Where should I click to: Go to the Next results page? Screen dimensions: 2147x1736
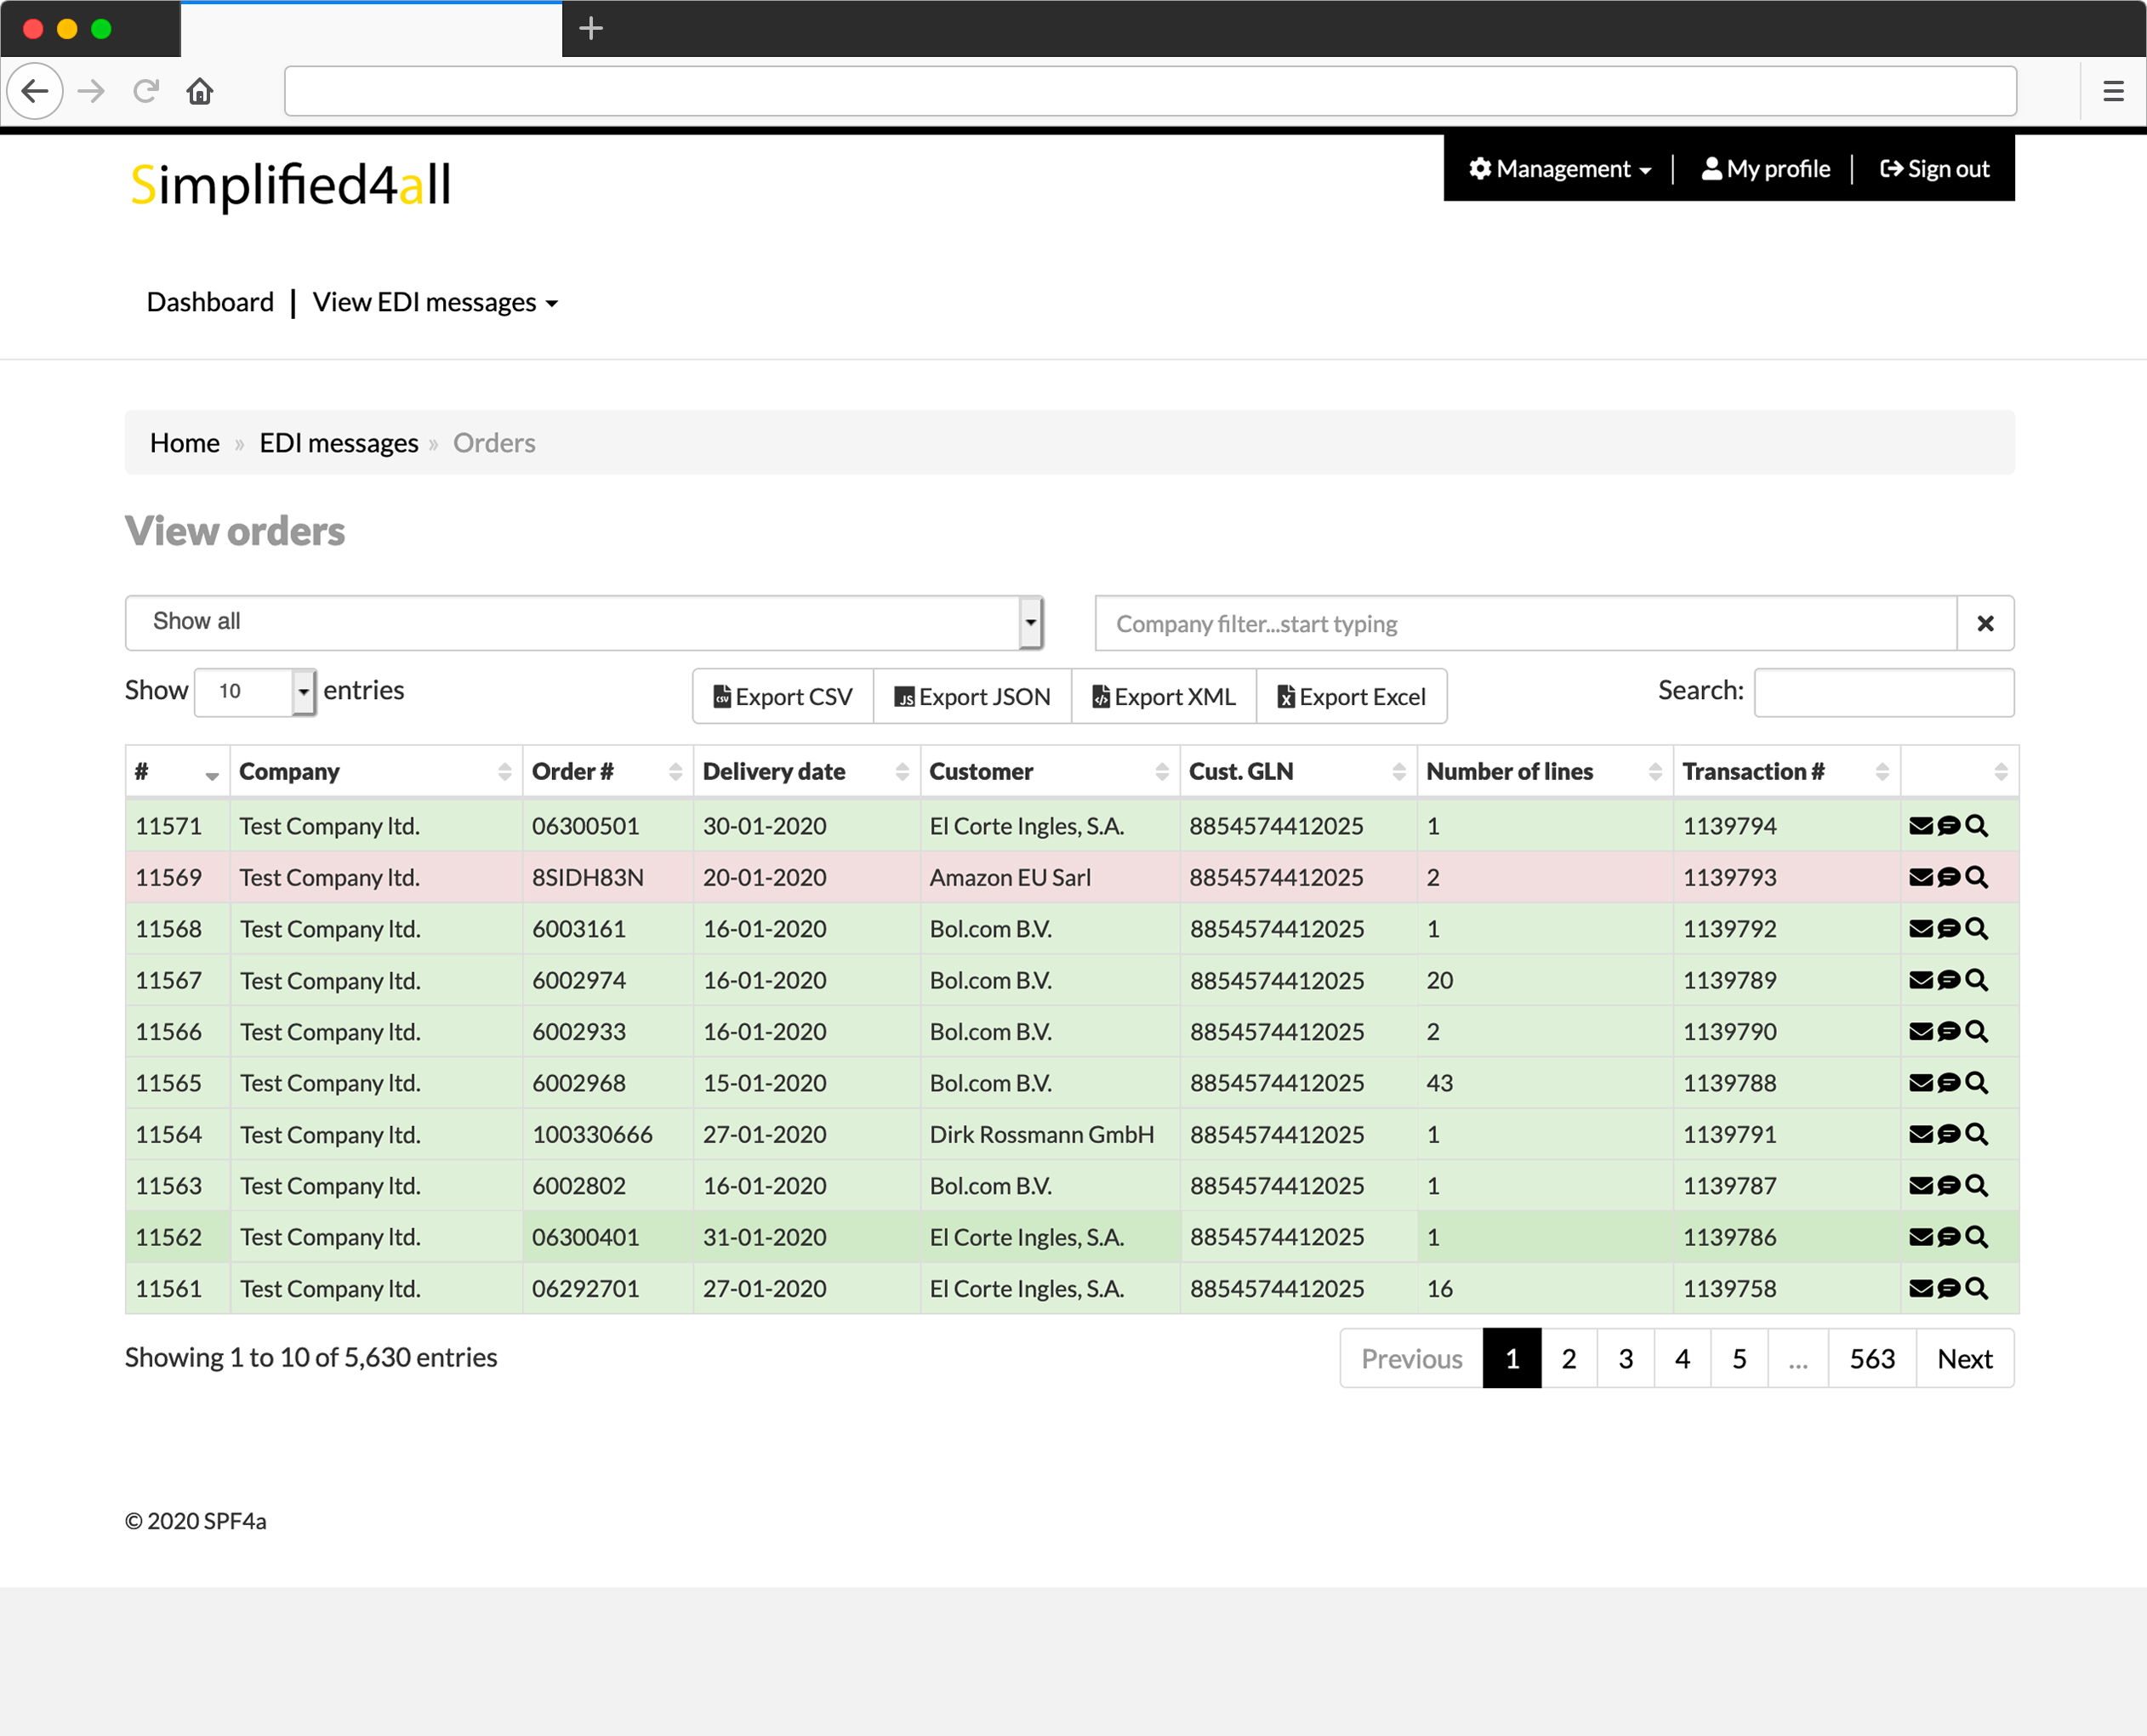(1964, 1358)
